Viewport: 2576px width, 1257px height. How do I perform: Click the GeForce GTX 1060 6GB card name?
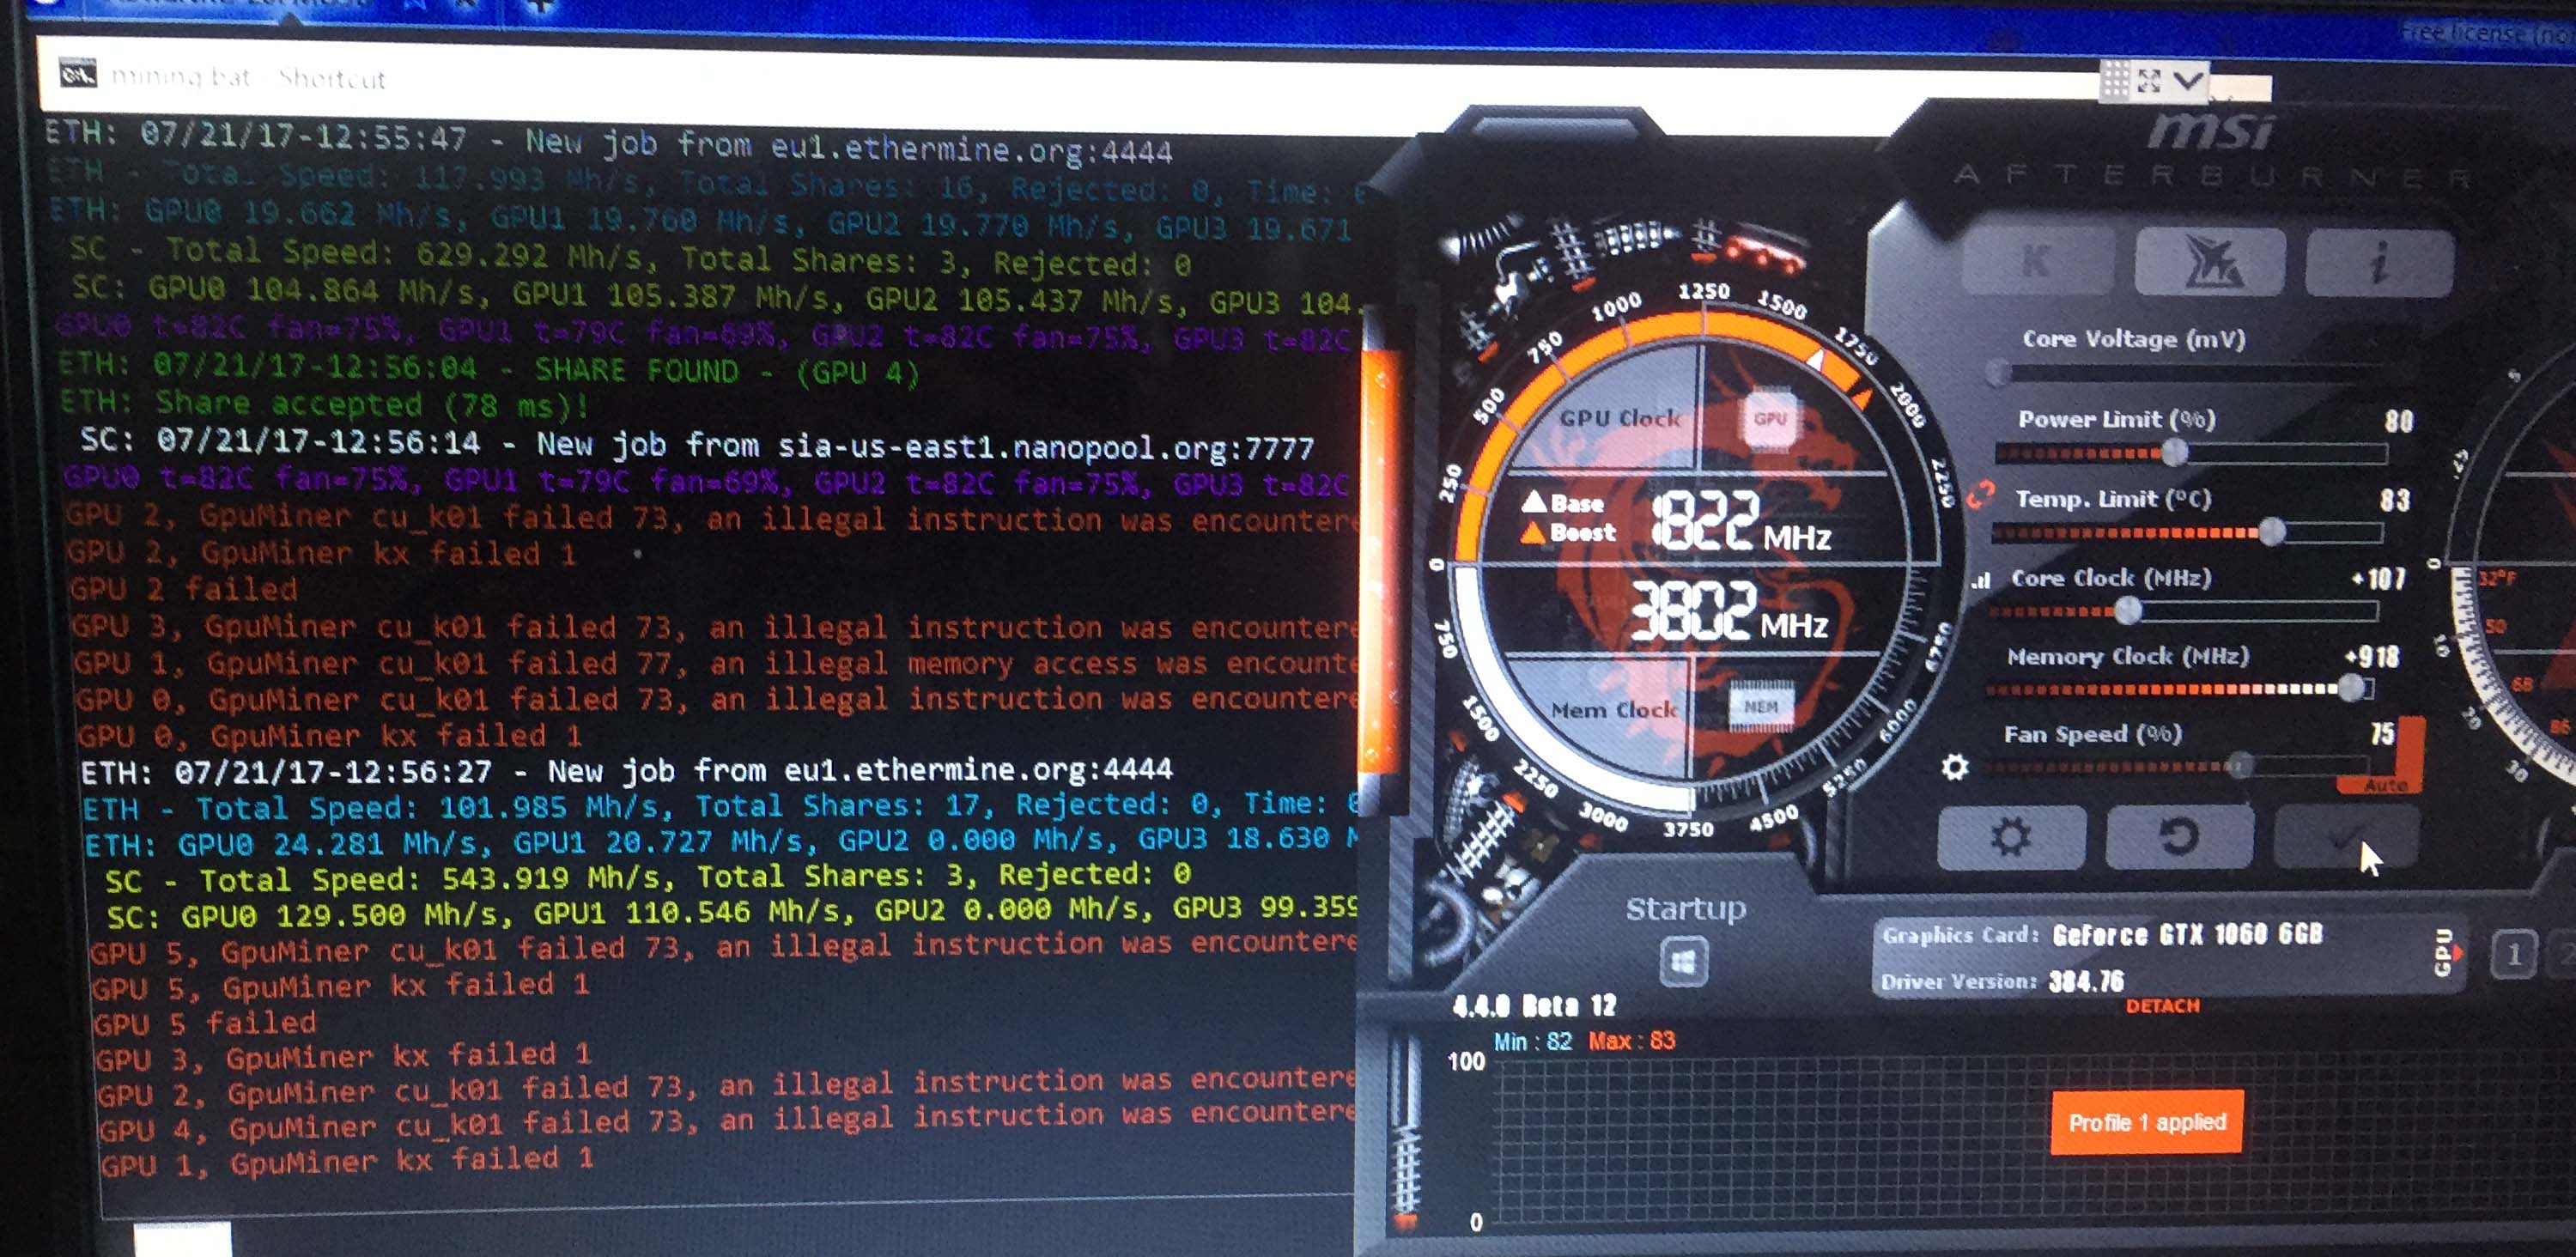tap(2187, 935)
